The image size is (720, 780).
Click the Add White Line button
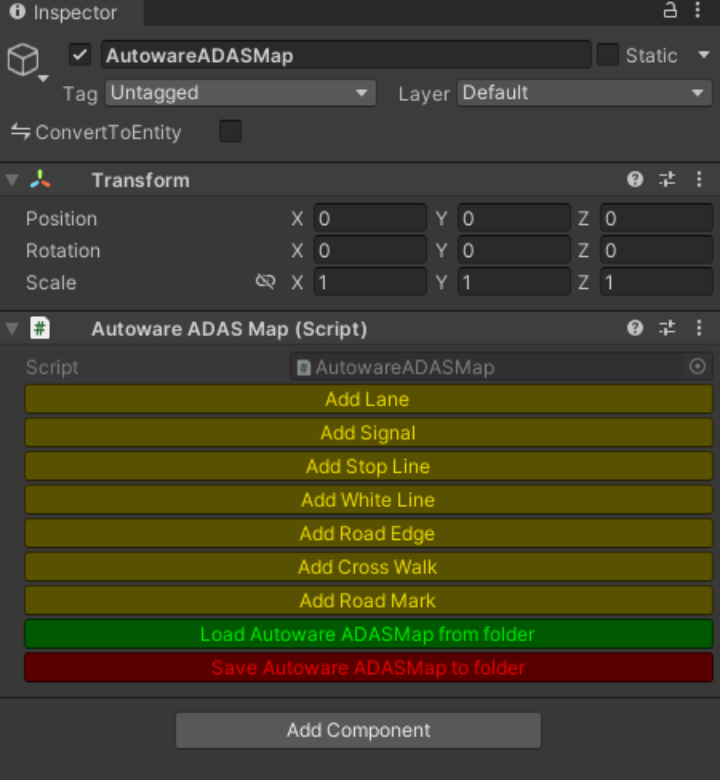[x=369, y=500]
